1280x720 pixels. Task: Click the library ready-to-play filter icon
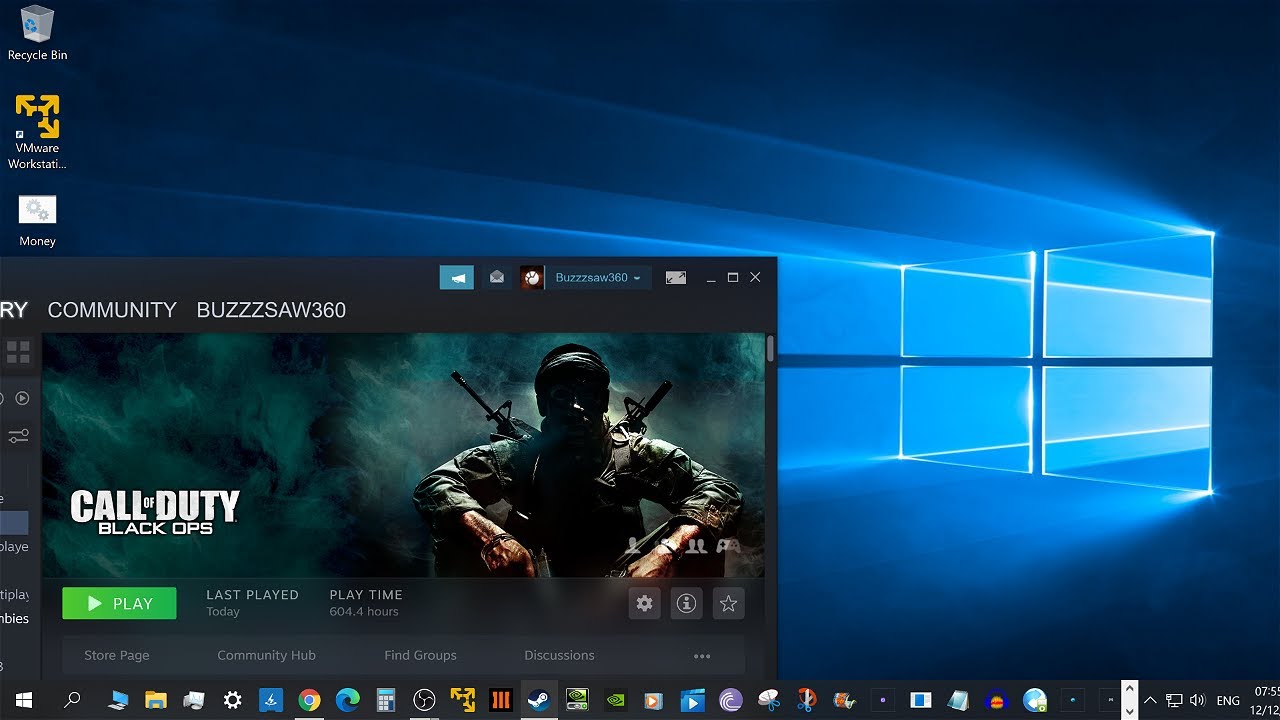(x=22, y=398)
